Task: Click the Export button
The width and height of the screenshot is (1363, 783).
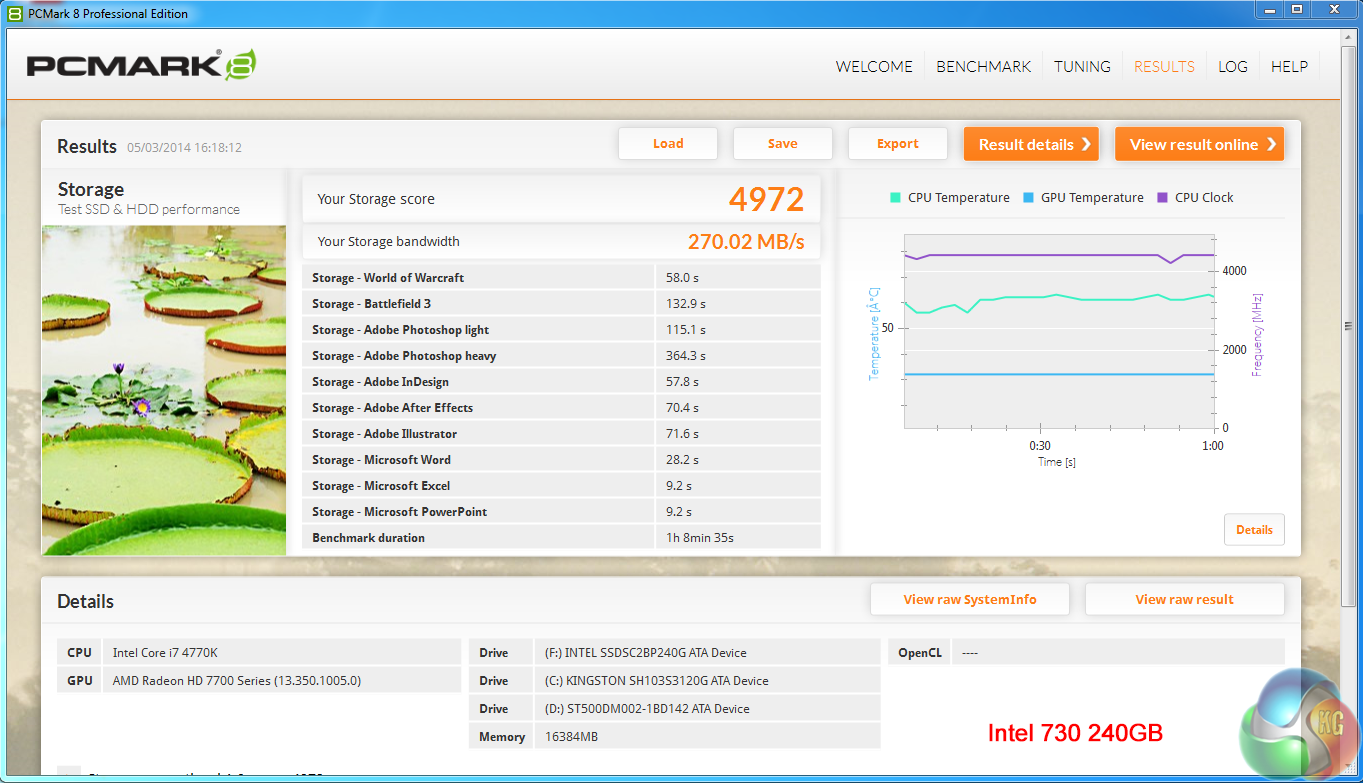Action: 897,144
